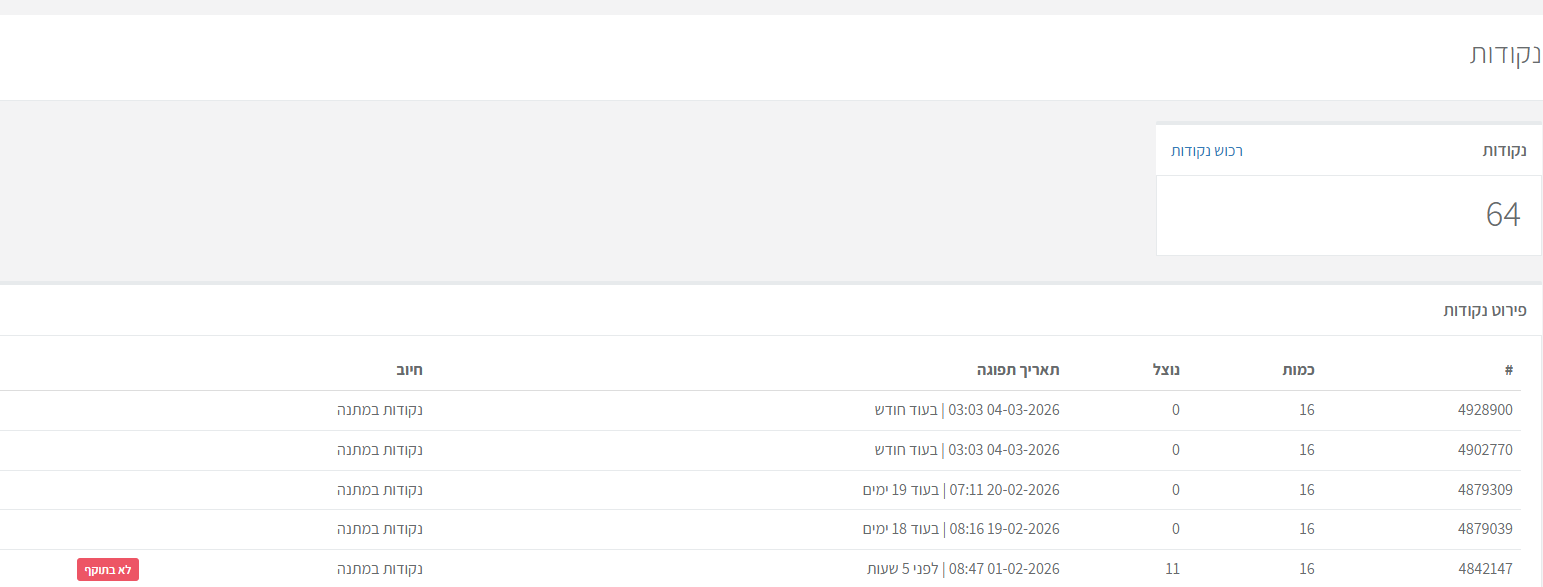Select record number 4928900
1543x587 pixels.
[x=1485, y=410]
